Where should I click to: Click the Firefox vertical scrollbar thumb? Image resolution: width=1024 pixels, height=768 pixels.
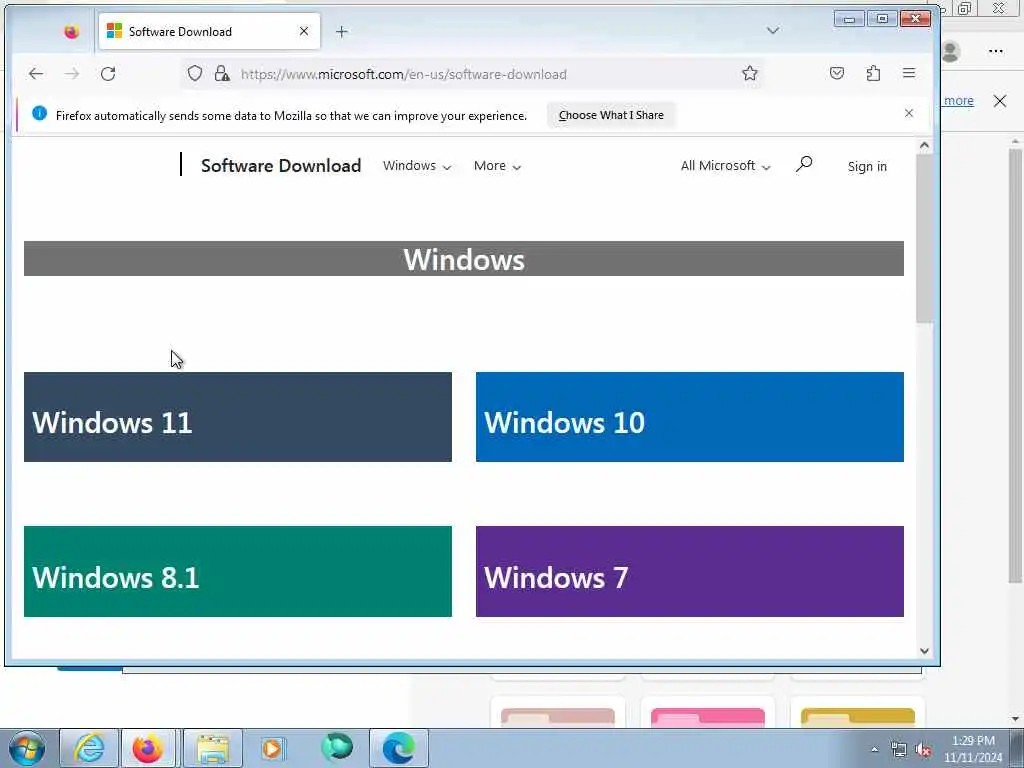point(924,238)
